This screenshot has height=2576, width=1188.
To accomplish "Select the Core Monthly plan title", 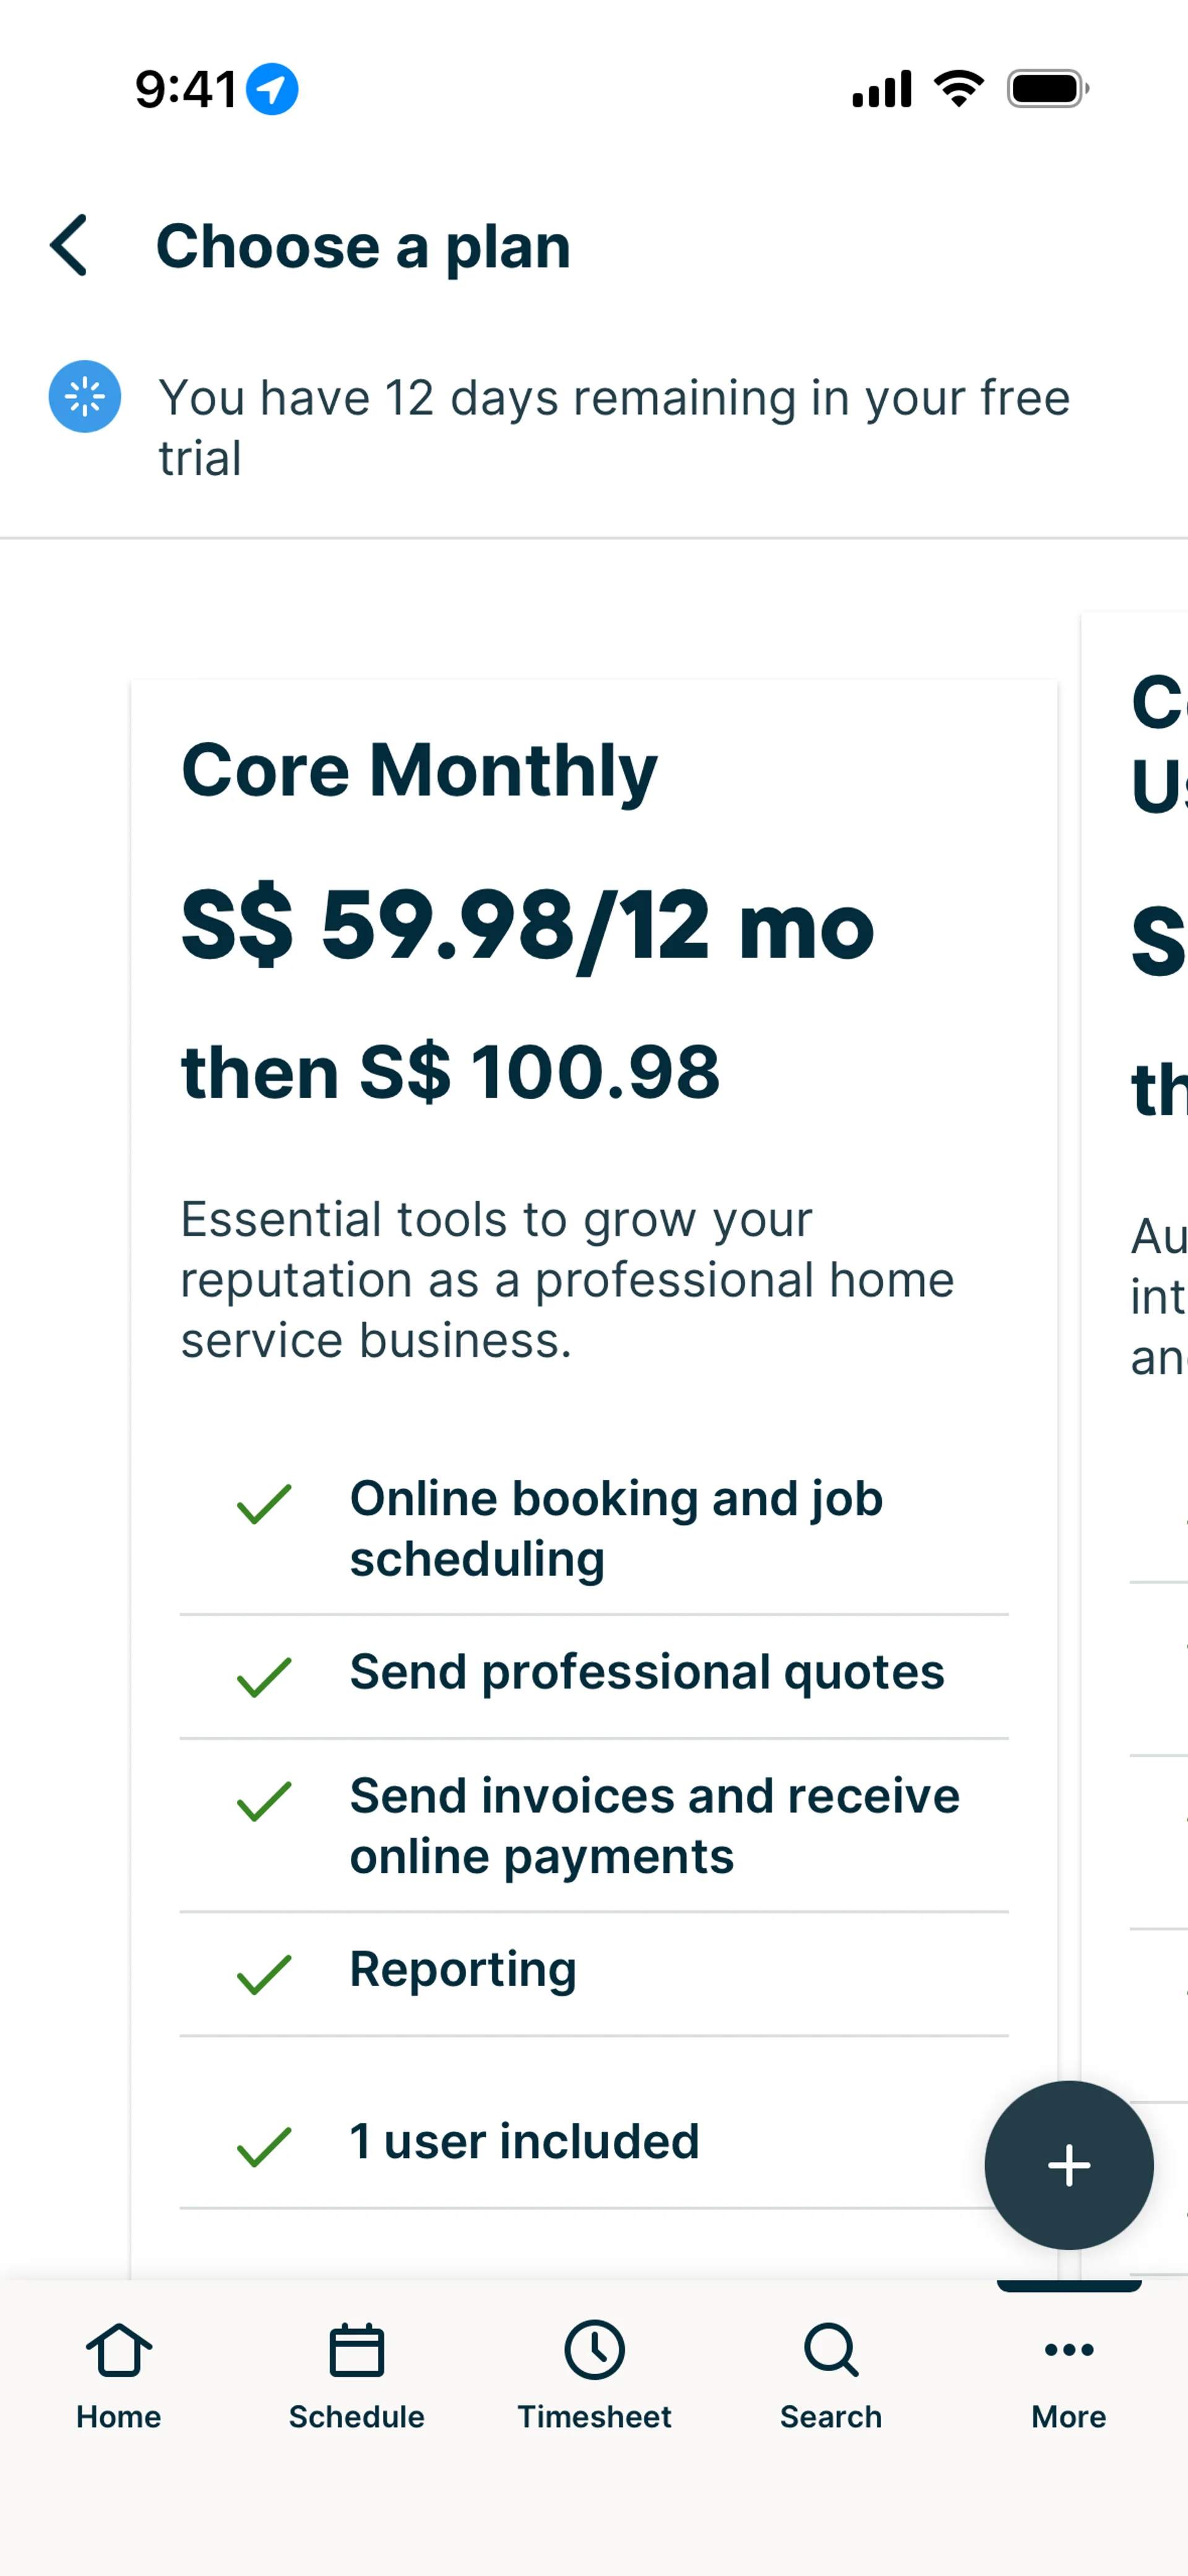I will (419, 771).
